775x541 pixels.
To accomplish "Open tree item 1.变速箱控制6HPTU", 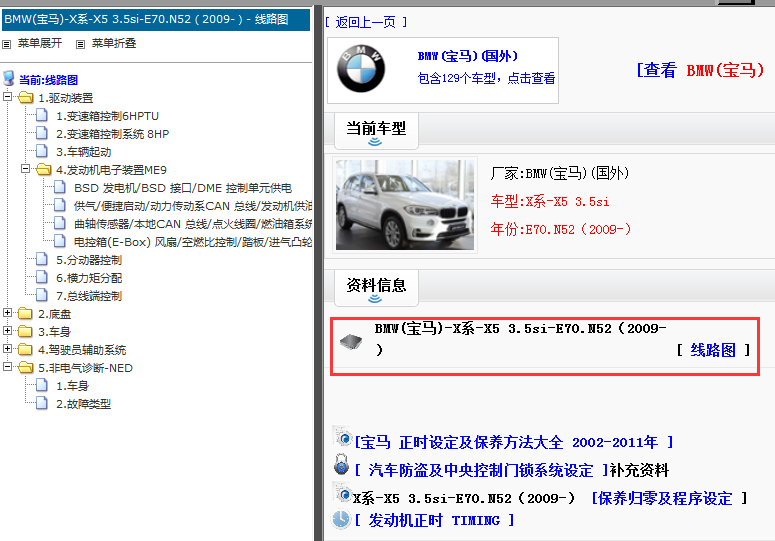I will coord(107,116).
